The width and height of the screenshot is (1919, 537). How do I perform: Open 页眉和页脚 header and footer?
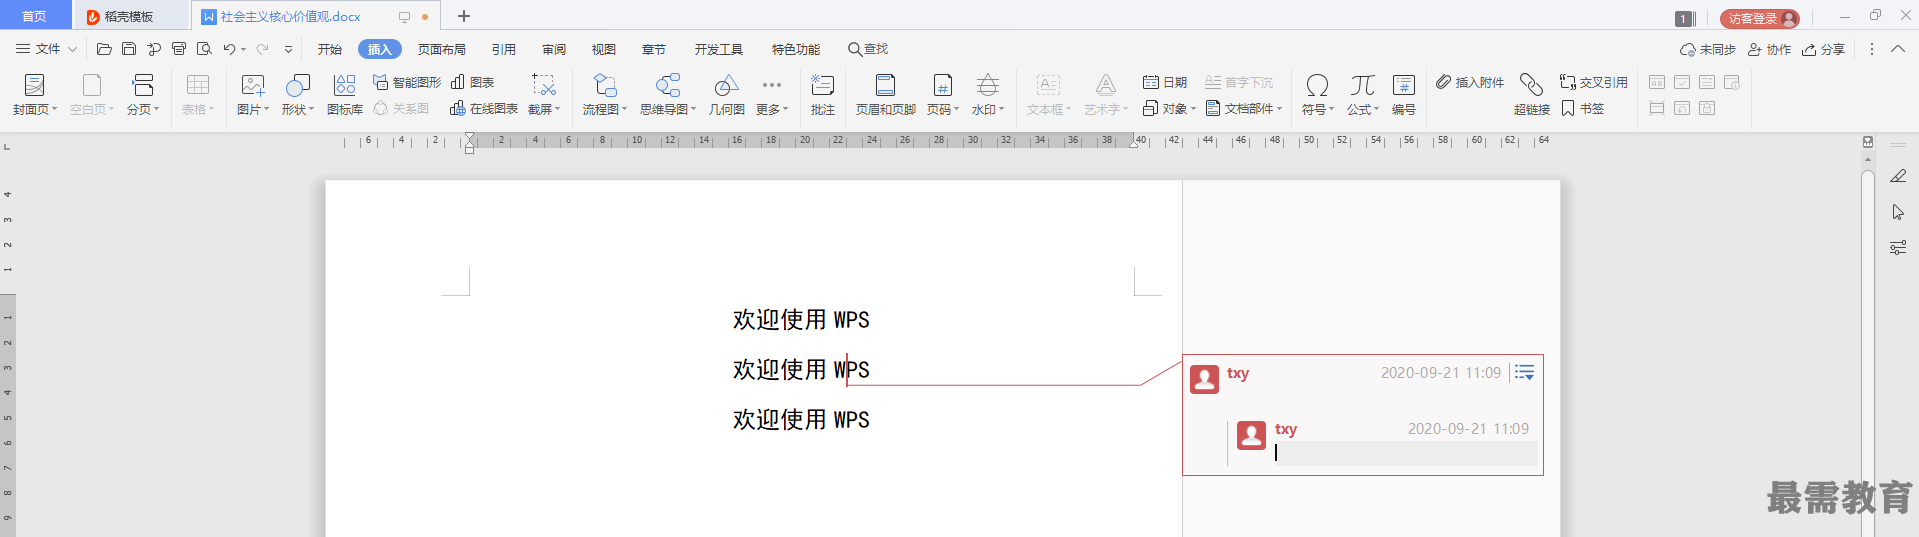tap(886, 95)
